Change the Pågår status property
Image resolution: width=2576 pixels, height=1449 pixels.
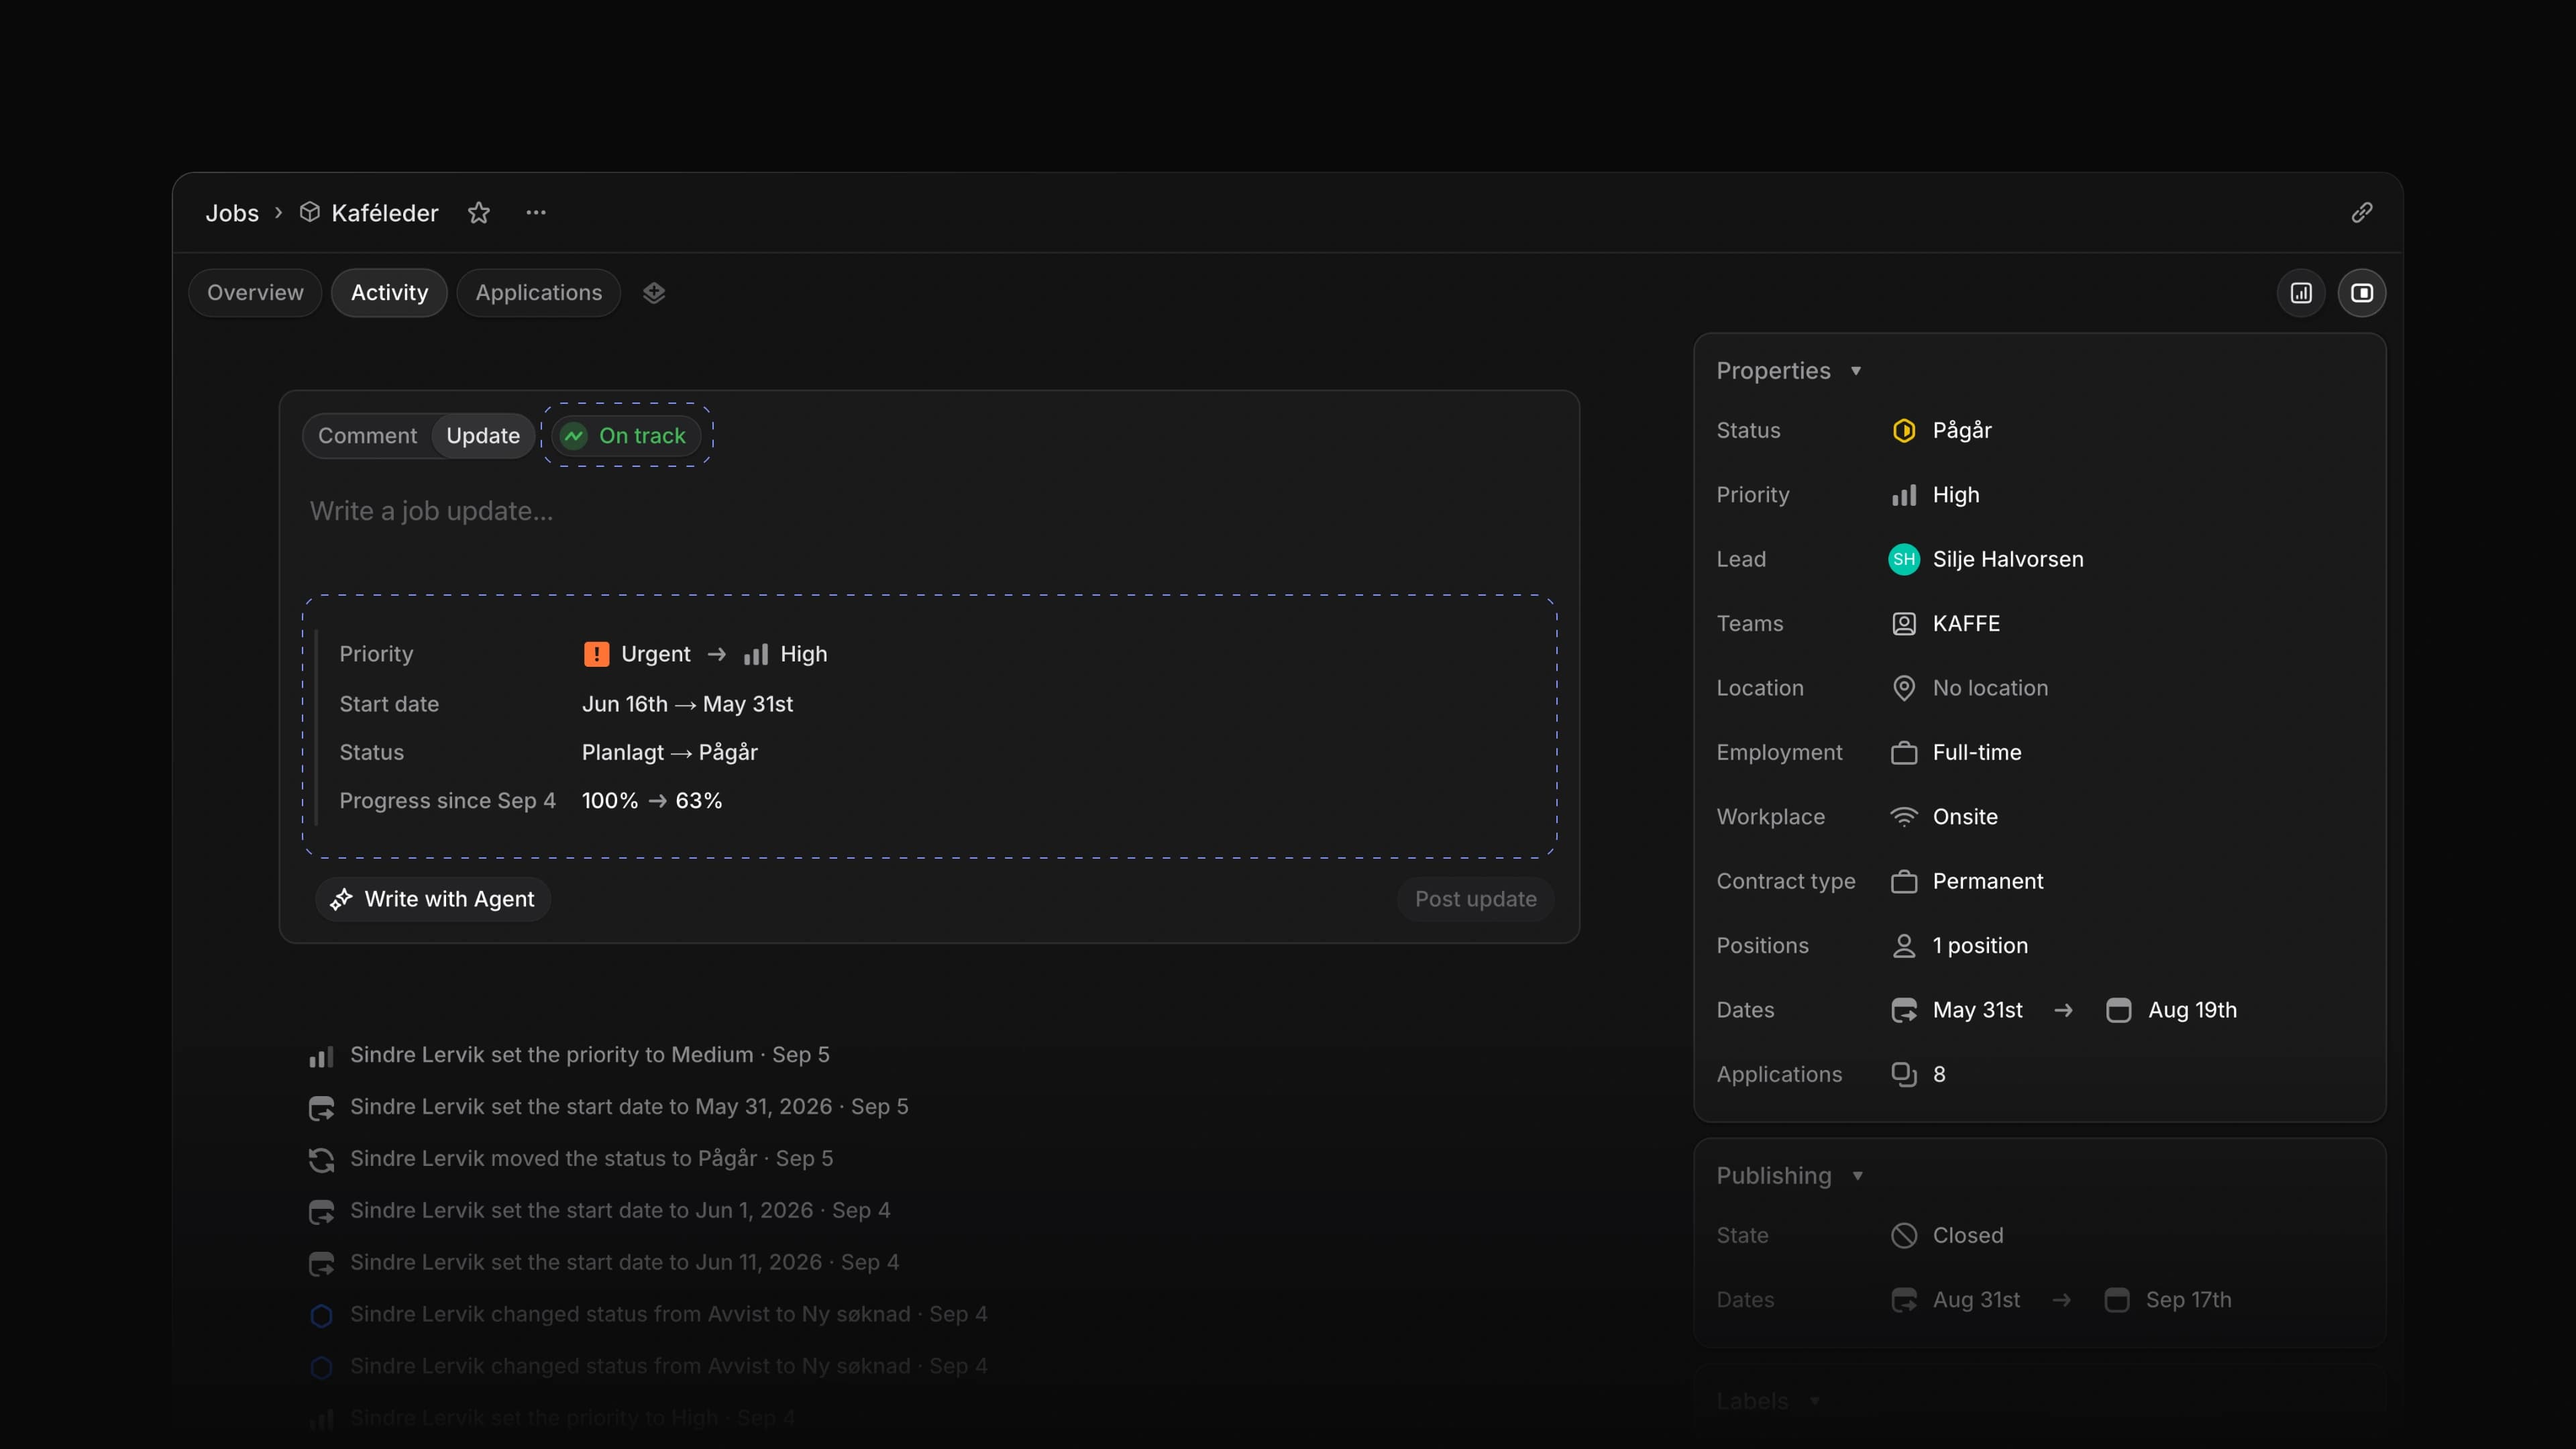(1941, 431)
